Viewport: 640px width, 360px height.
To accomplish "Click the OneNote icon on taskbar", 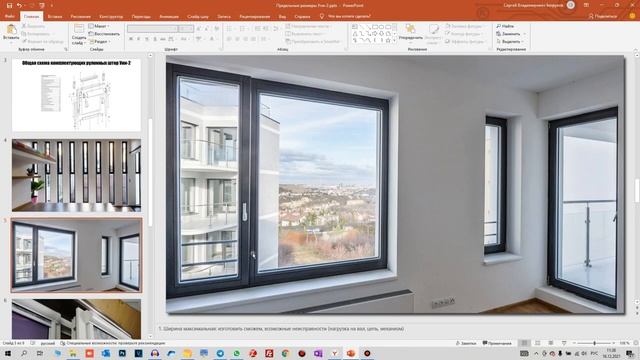I will pos(318,353).
